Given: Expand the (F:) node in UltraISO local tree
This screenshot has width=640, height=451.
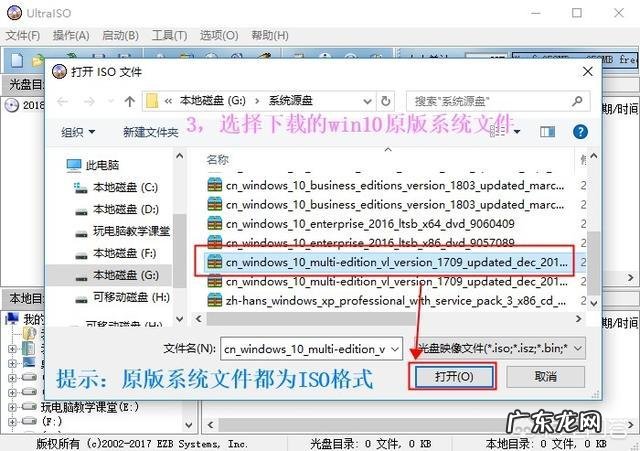Looking at the screenshot, I should [12, 421].
